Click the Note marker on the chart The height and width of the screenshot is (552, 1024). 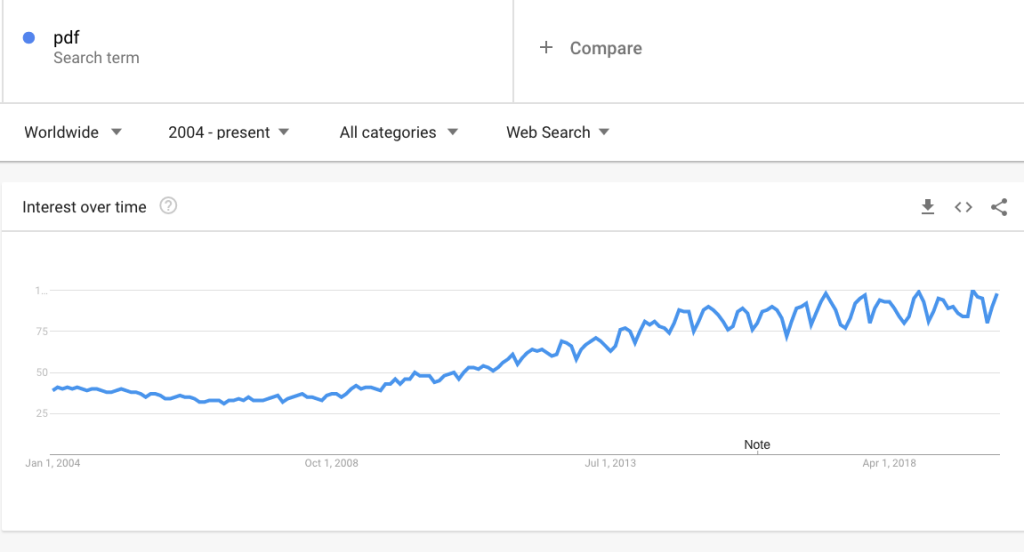pyautogui.click(x=757, y=445)
